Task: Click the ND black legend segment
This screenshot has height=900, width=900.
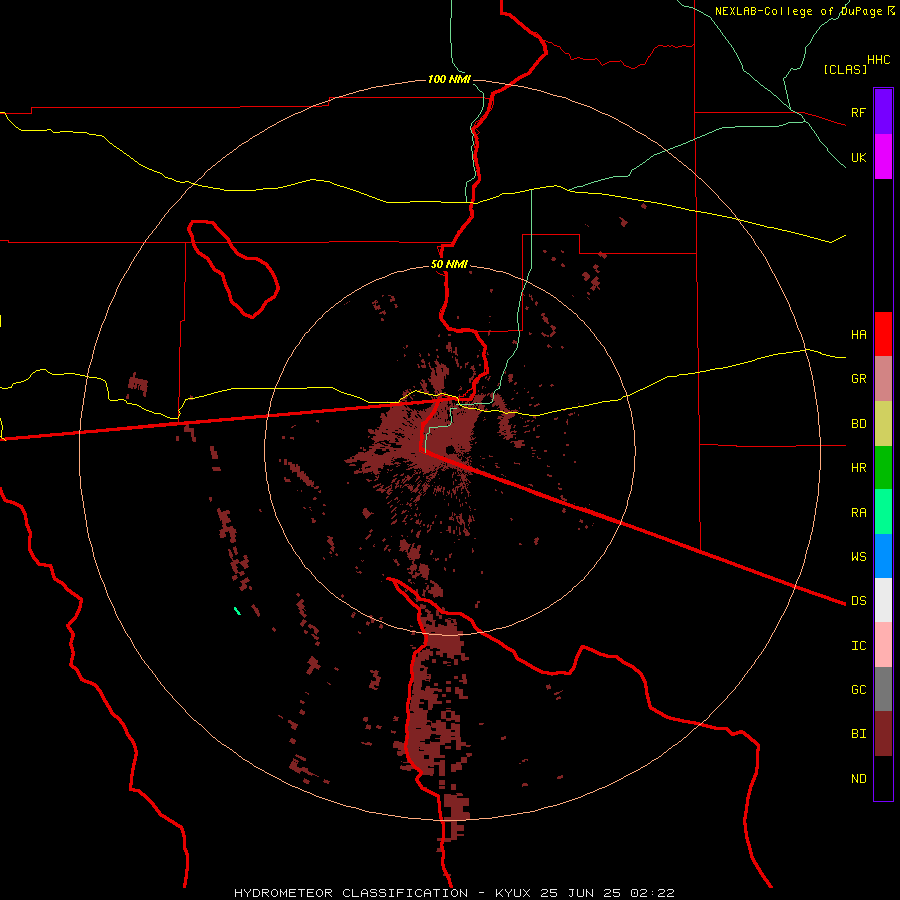Action: 883,778
